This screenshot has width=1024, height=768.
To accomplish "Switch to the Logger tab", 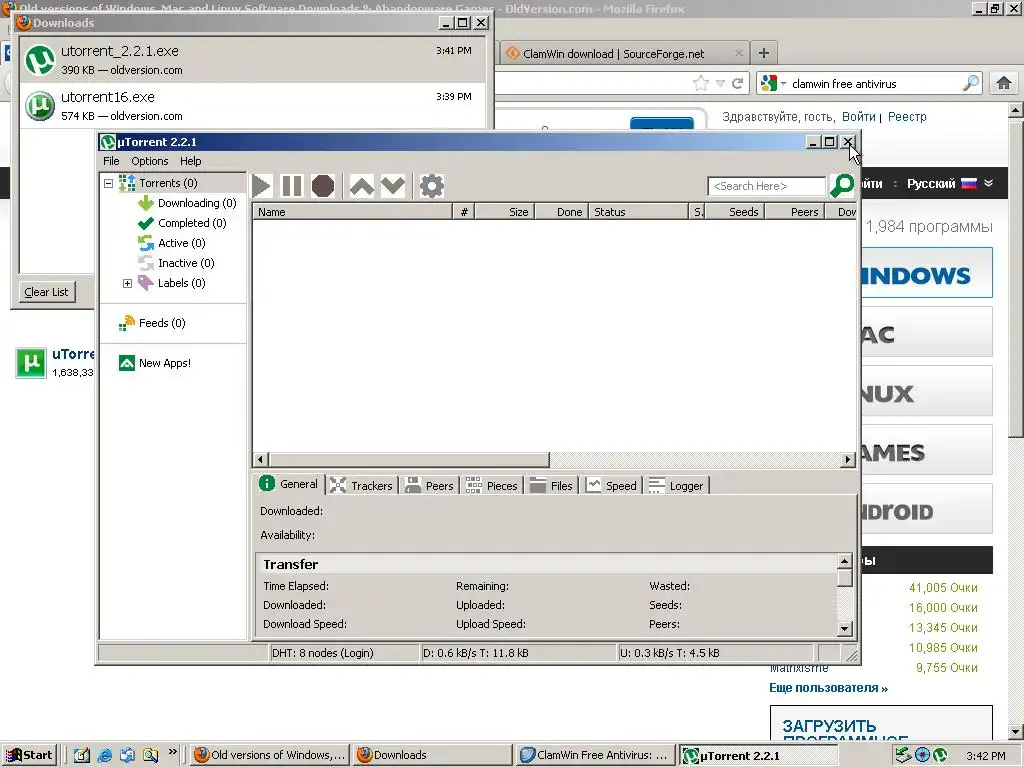I will tap(676, 486).
